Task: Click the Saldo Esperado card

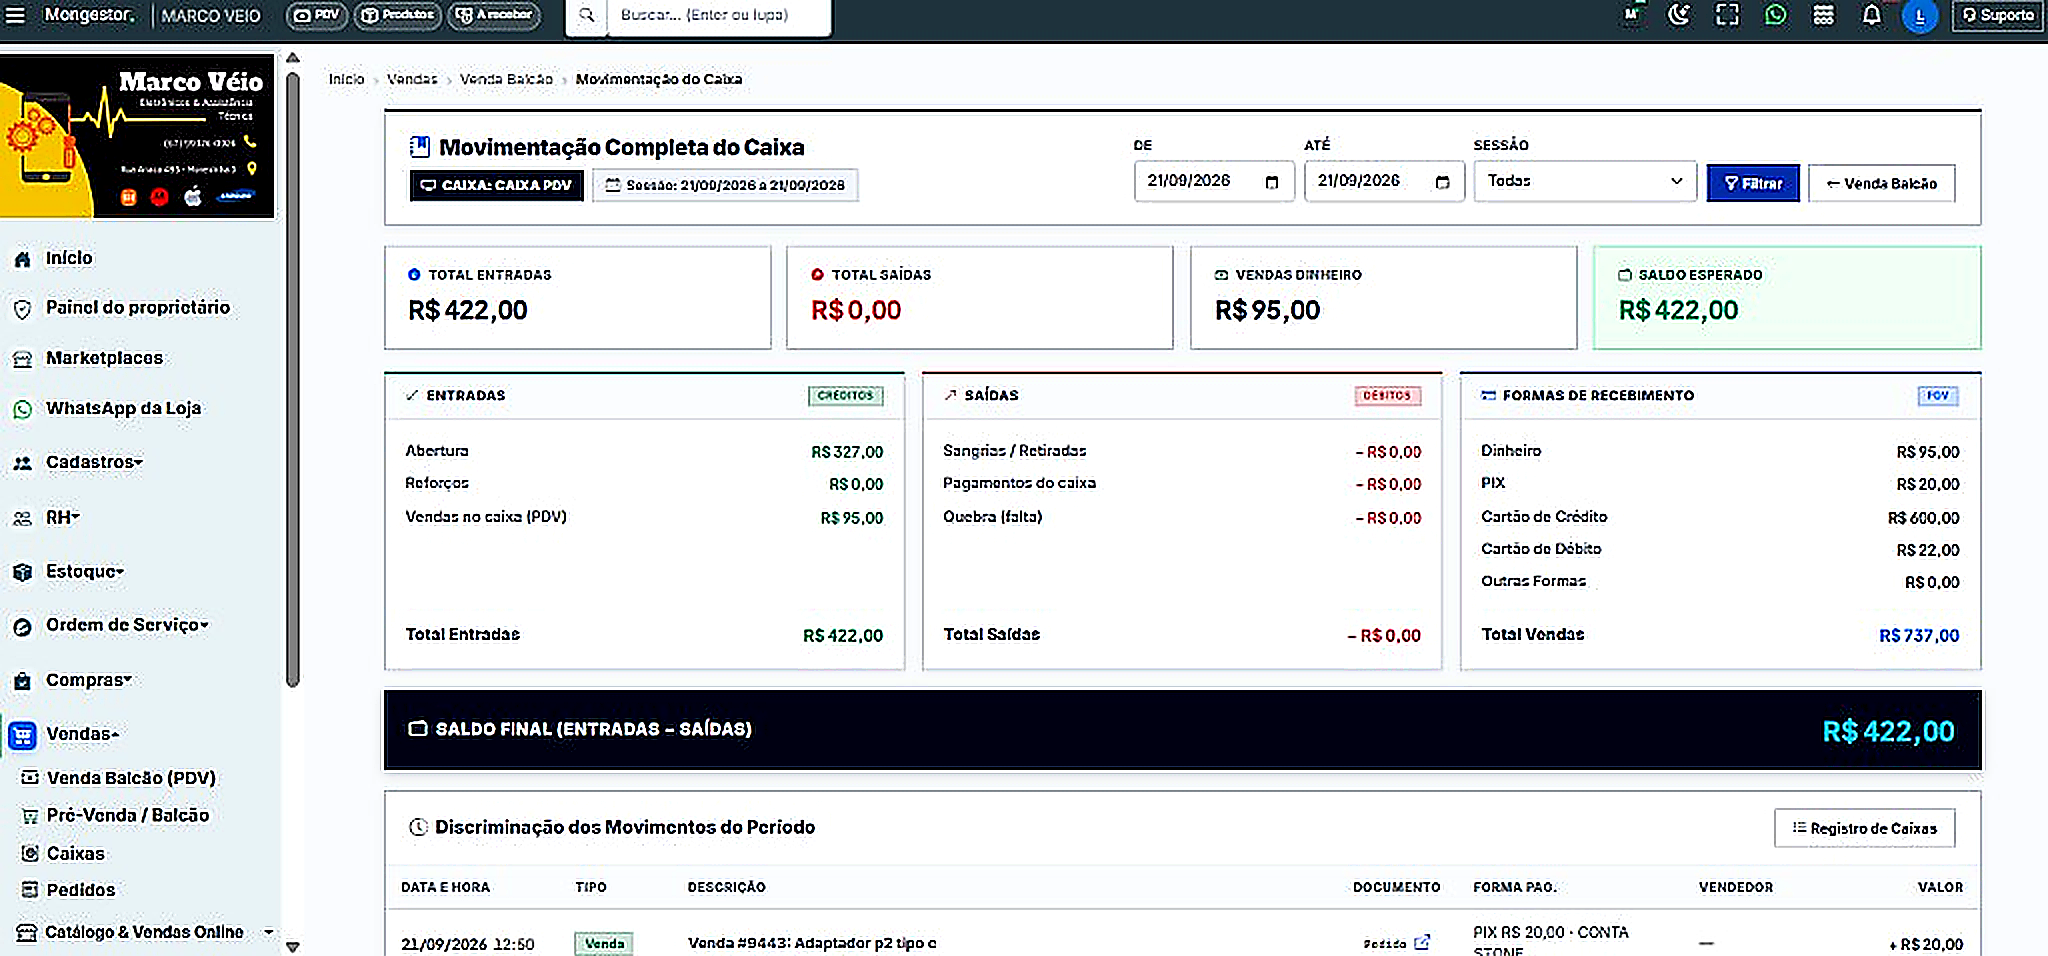Action: (x=1787, y=297)
